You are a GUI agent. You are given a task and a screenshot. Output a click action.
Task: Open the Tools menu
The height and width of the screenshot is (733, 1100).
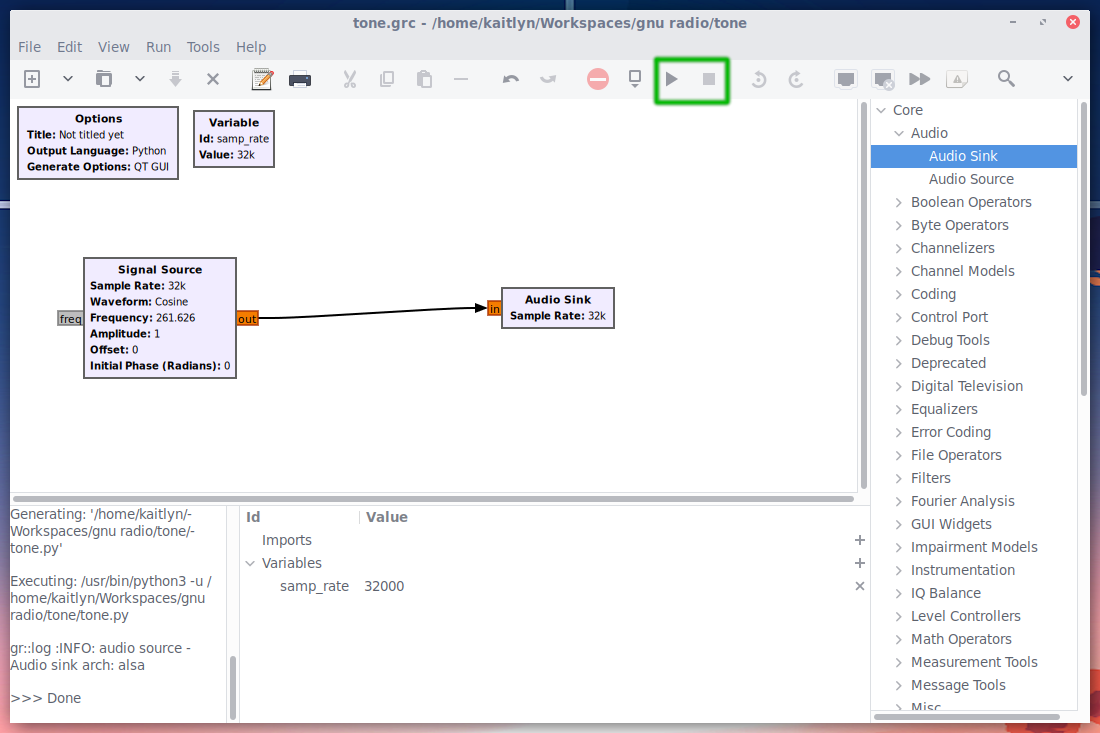click(203, 47)
